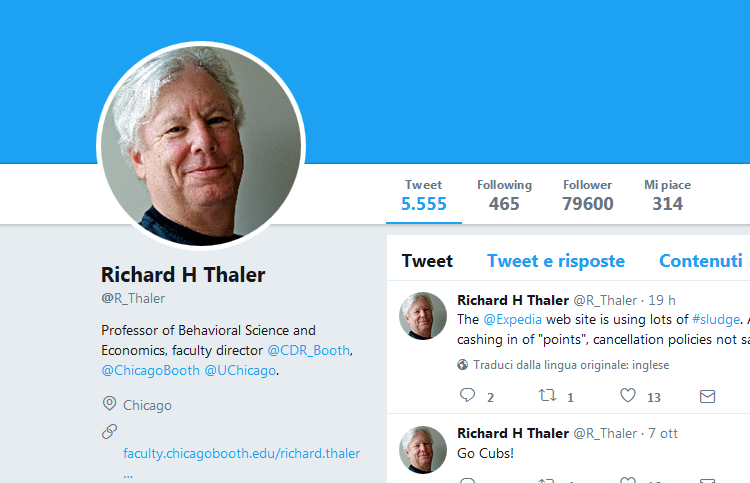Open the Mi piace 314 list

(x=668, y=196)
